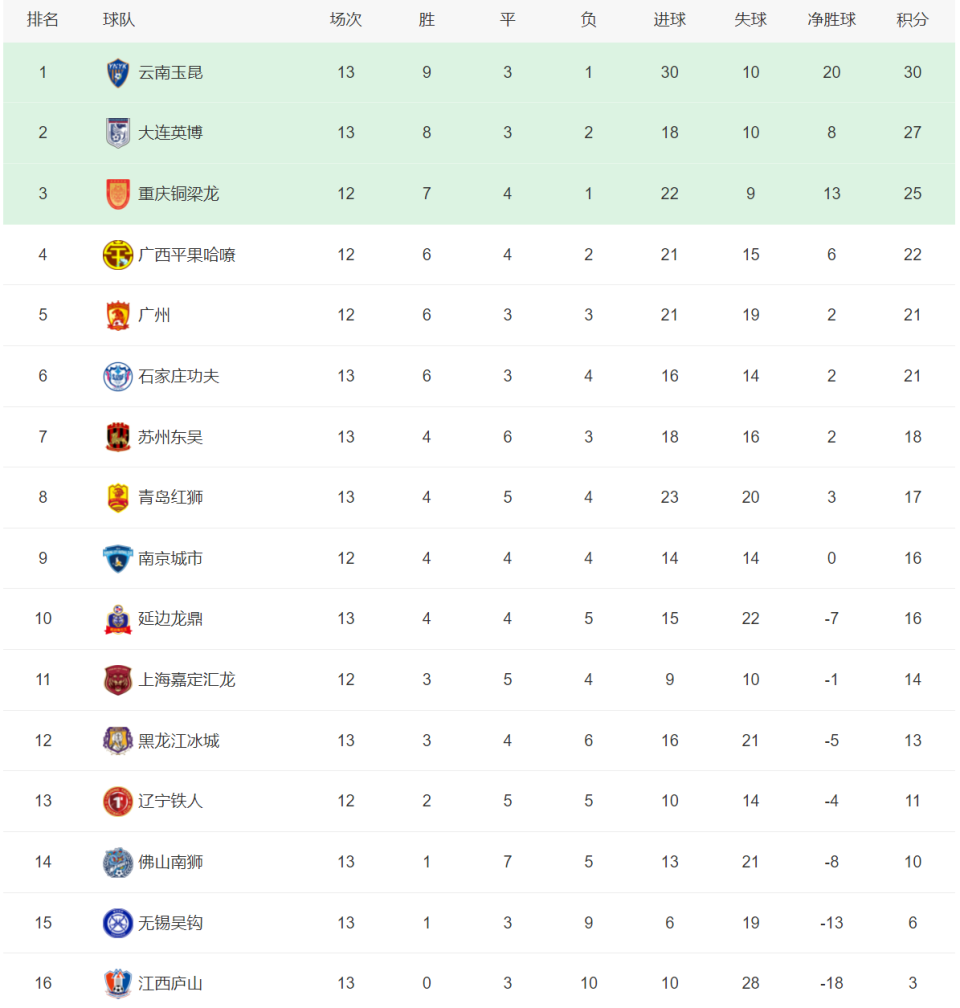Viewport: 960px width, 1008px height.
Task: Open the 江西庐山 team name link
Action: (170, 984)
